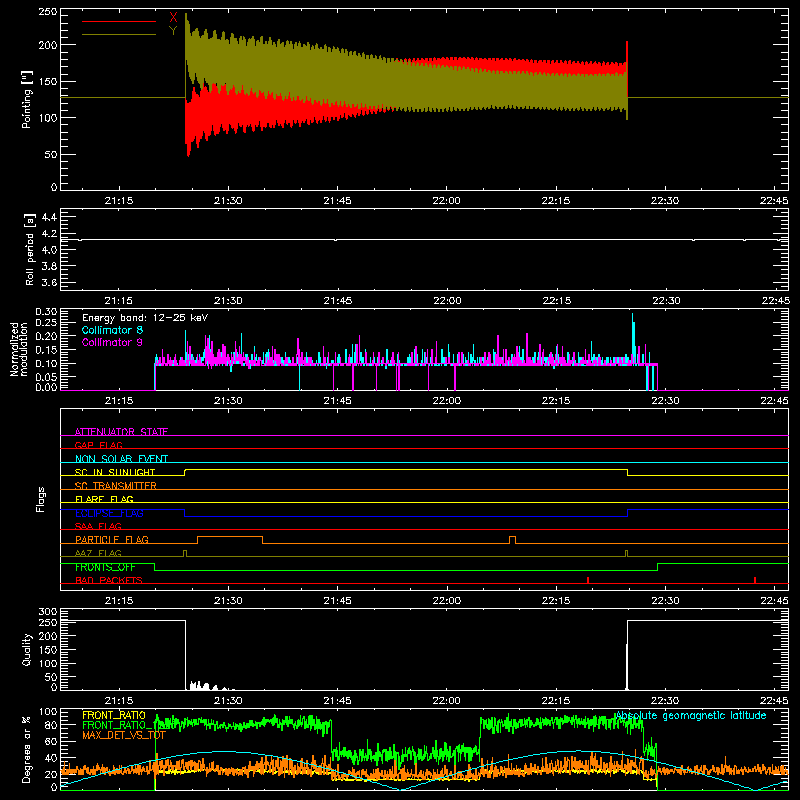Image resolution: width=800 pixels, height=800 pixels.
Task: Click the short PARTICLE_FLAG pulse near 22:09
Action: pyautogui.click(x=512, y=540)
